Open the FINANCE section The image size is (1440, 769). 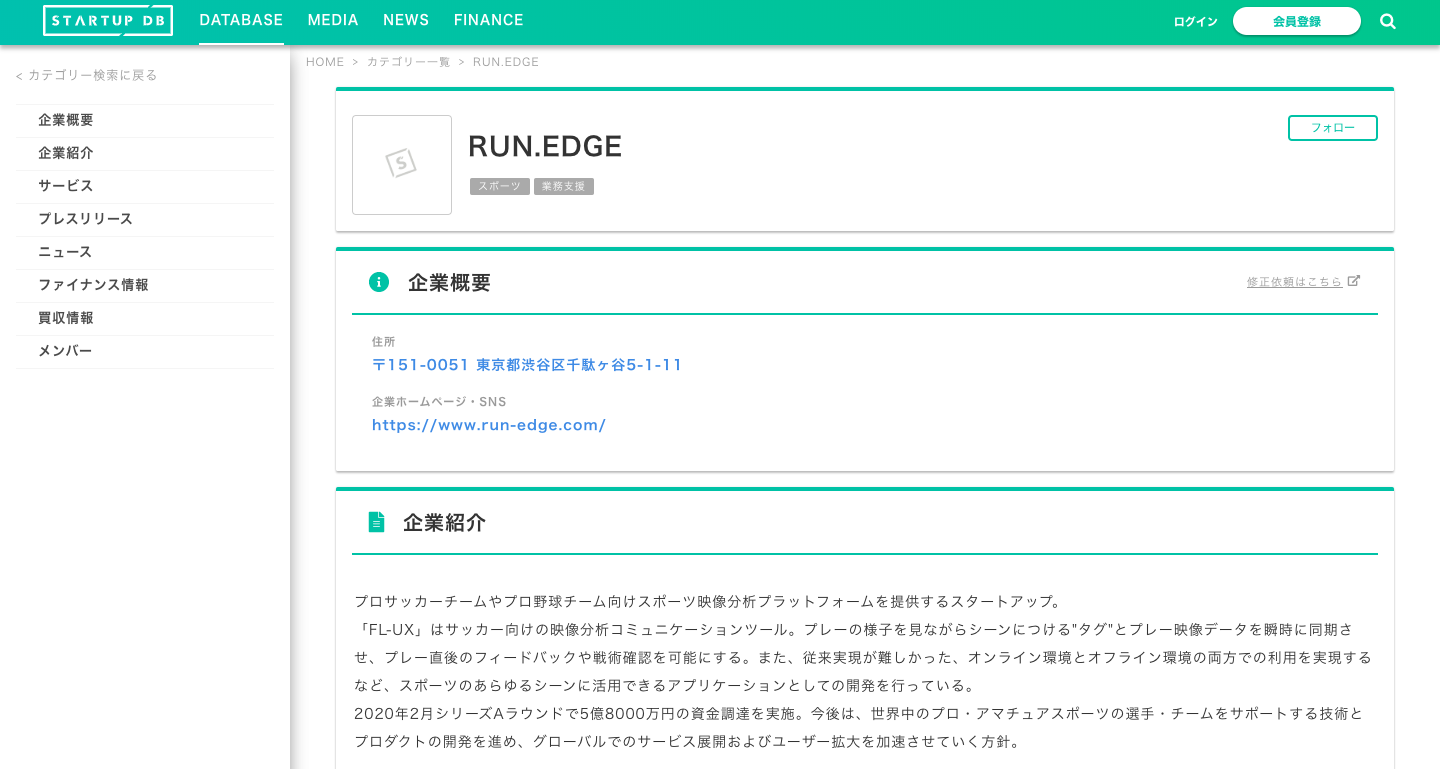pos(489,19)
